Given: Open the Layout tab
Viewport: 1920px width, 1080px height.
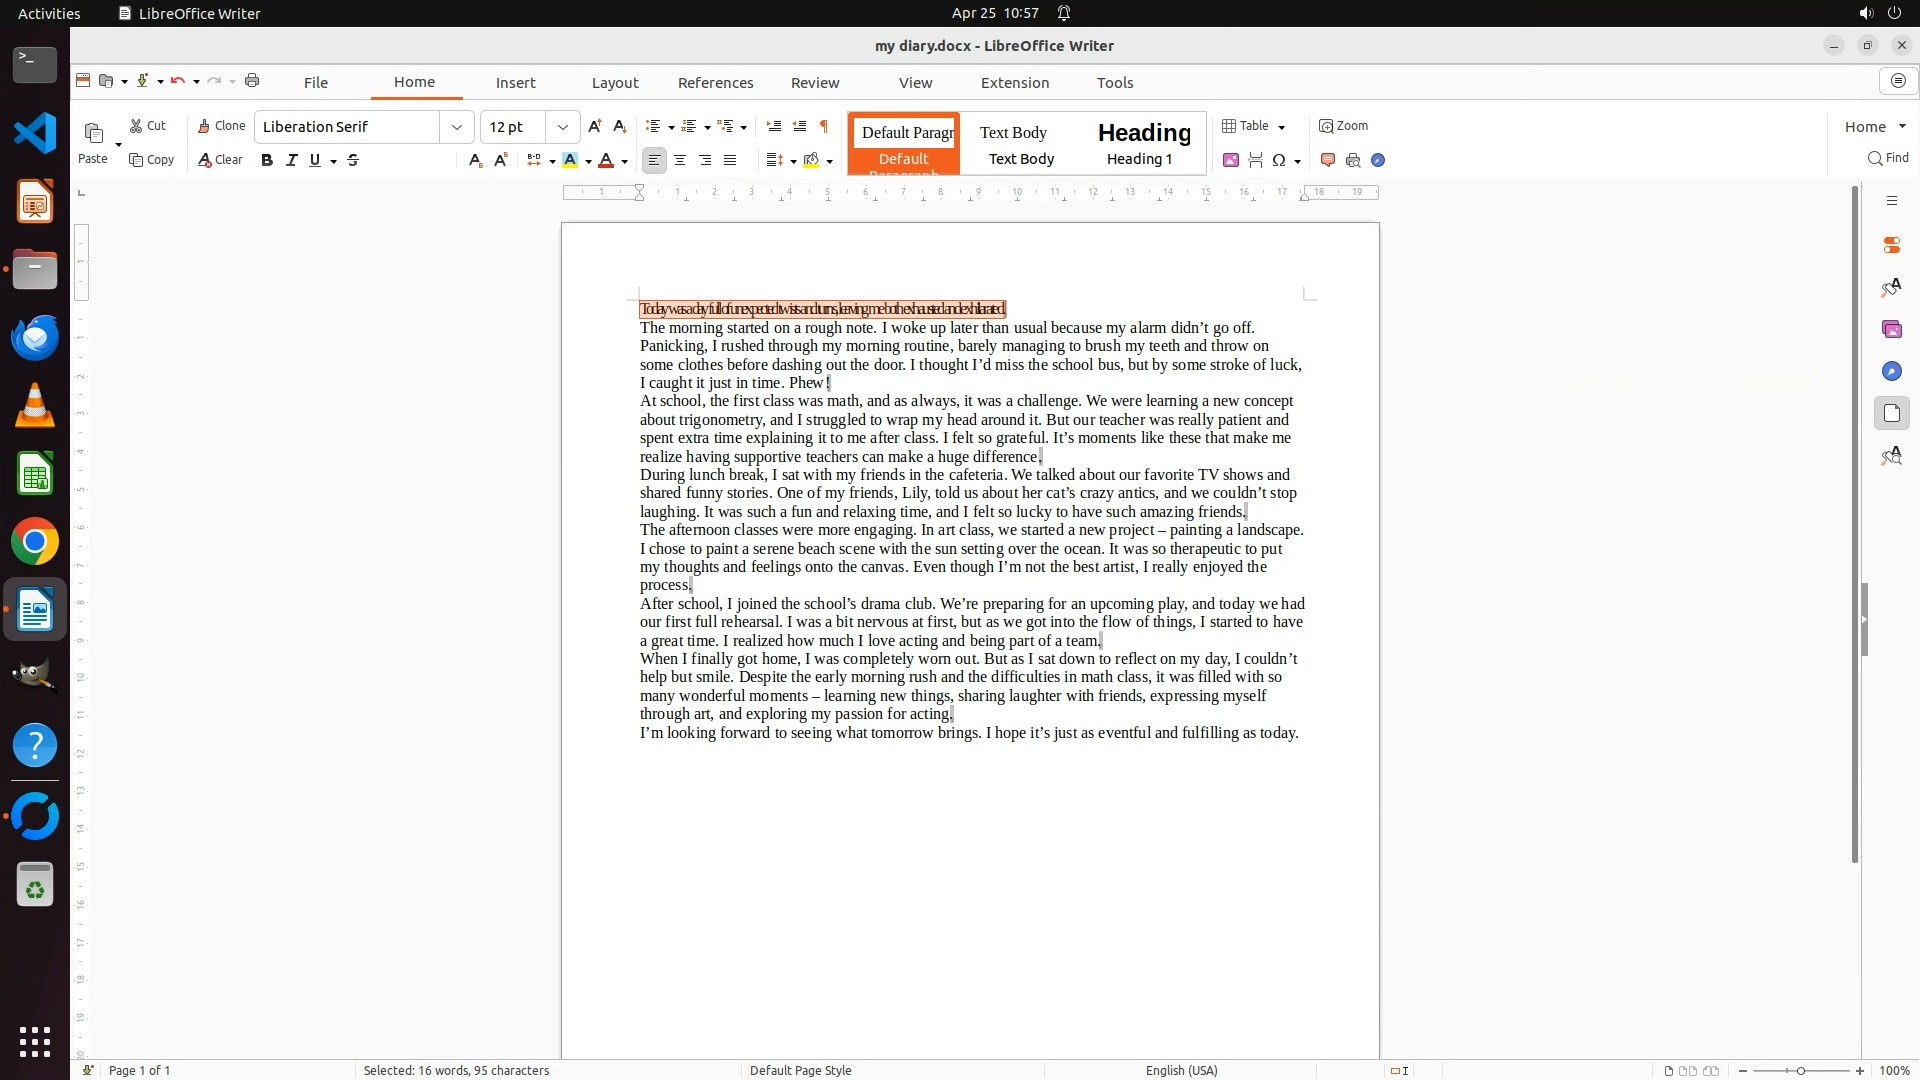Looking at the screenshot, I should coord(614,83).
